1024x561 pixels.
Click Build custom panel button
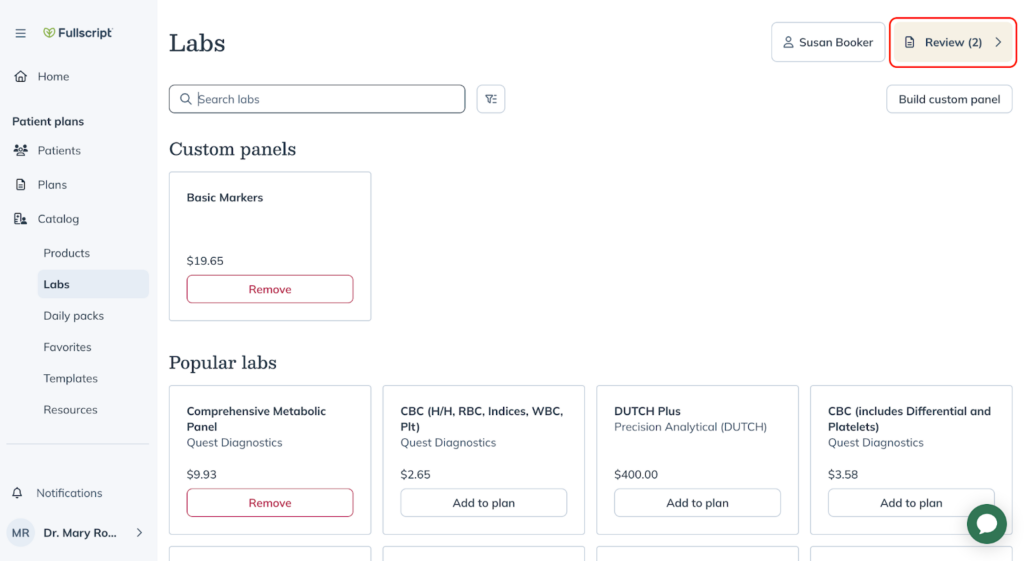pyautogui.click(x=949, y=99)
